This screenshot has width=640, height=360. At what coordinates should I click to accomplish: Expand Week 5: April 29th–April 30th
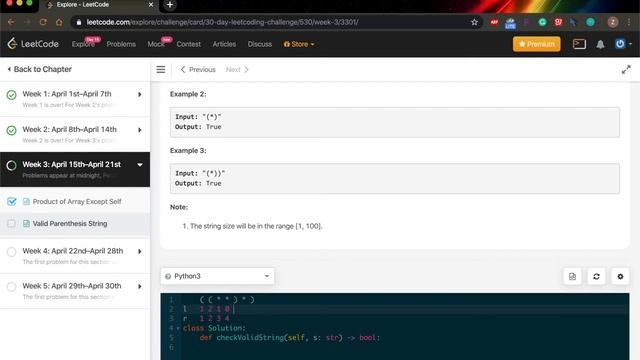[x=75, y=291]
